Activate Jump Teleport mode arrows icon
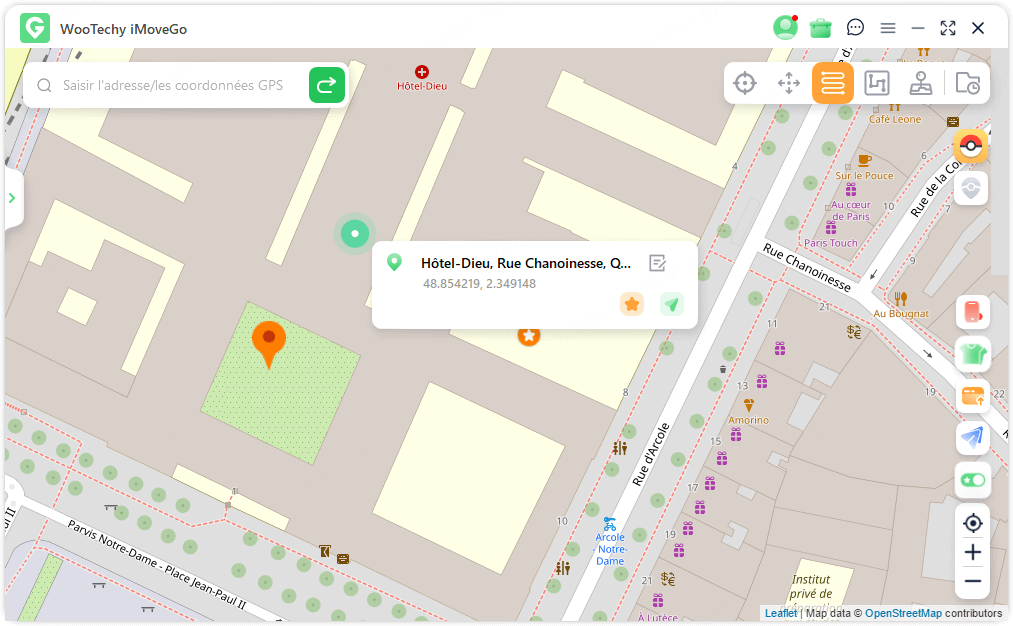1013x626 pixels. tap(789, 84)
